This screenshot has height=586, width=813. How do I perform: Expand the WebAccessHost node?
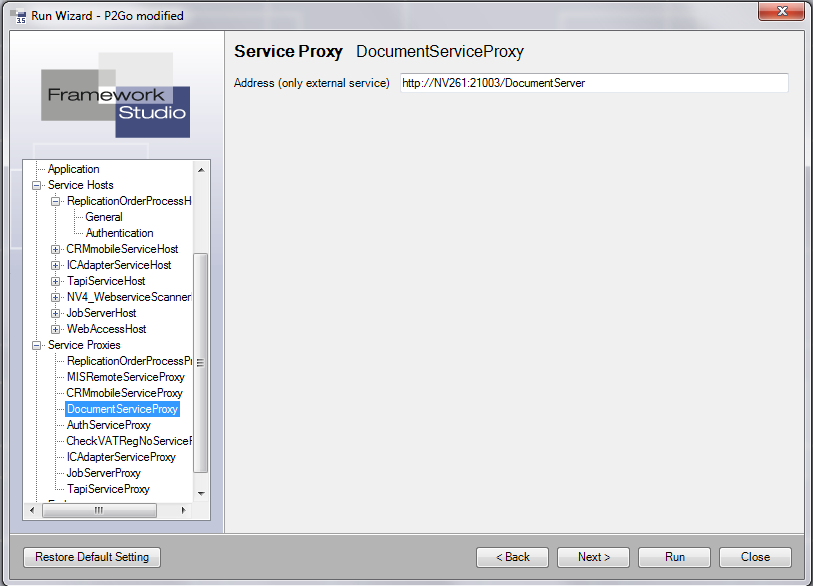coord(55,329)
